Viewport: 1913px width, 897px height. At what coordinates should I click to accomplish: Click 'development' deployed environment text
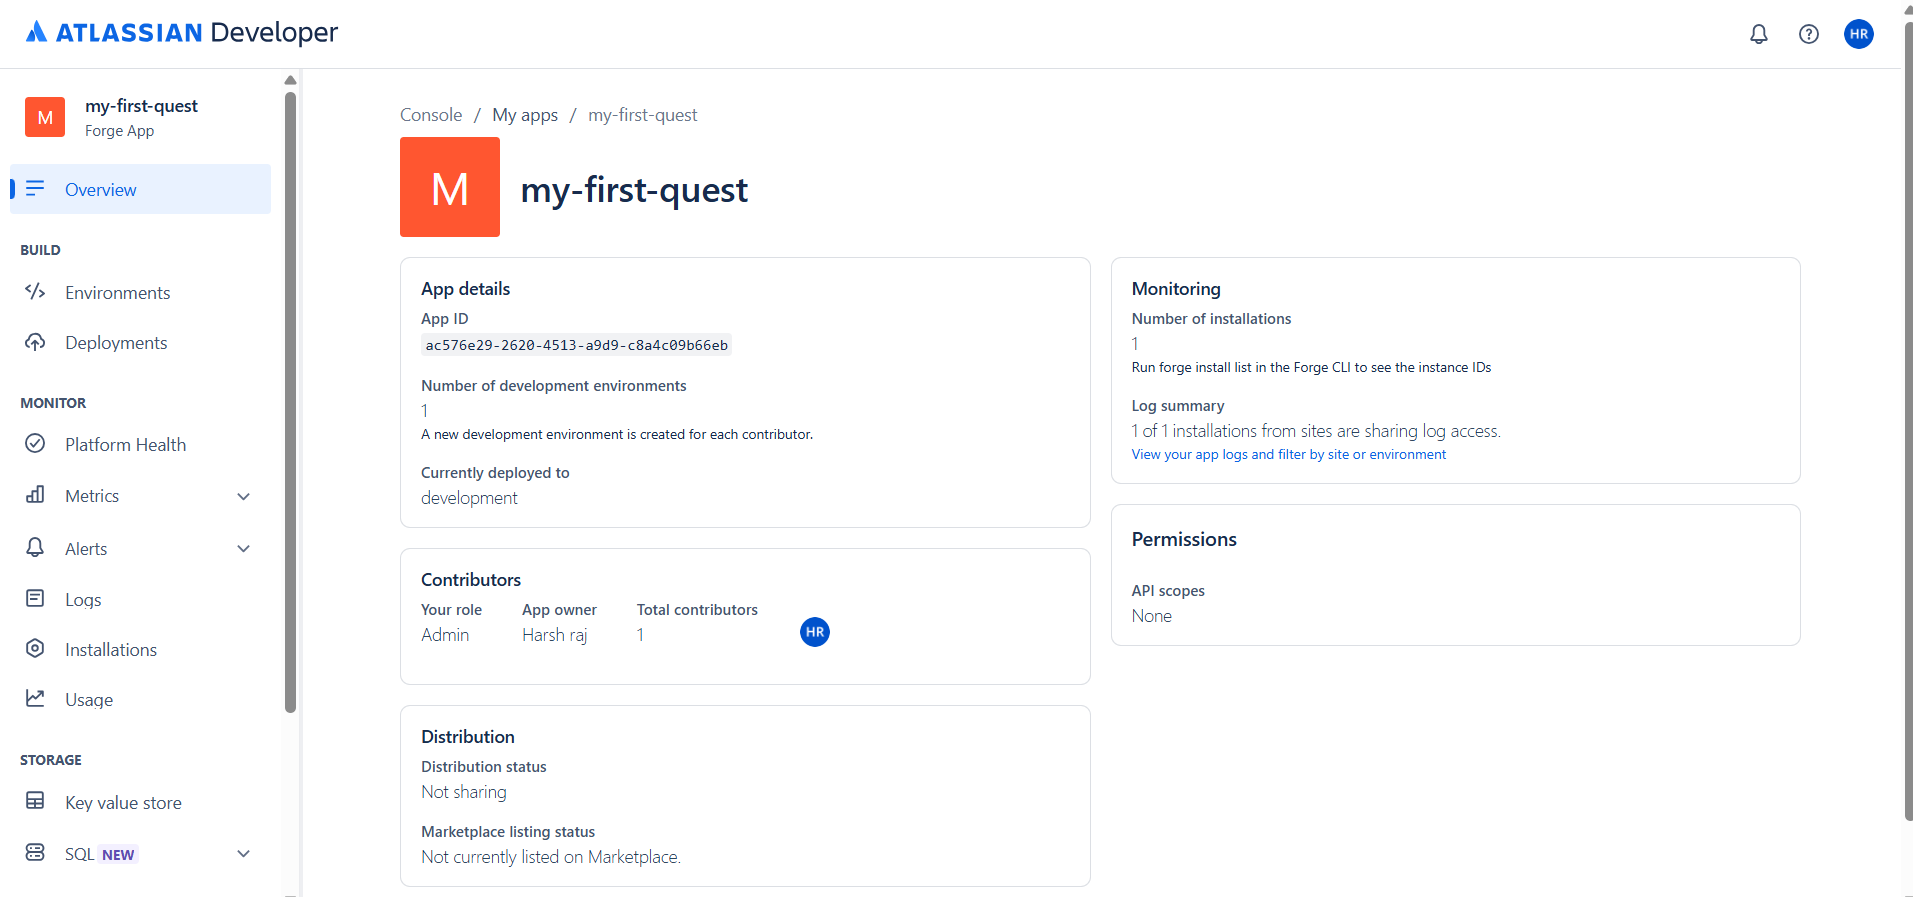coord(469,498)
